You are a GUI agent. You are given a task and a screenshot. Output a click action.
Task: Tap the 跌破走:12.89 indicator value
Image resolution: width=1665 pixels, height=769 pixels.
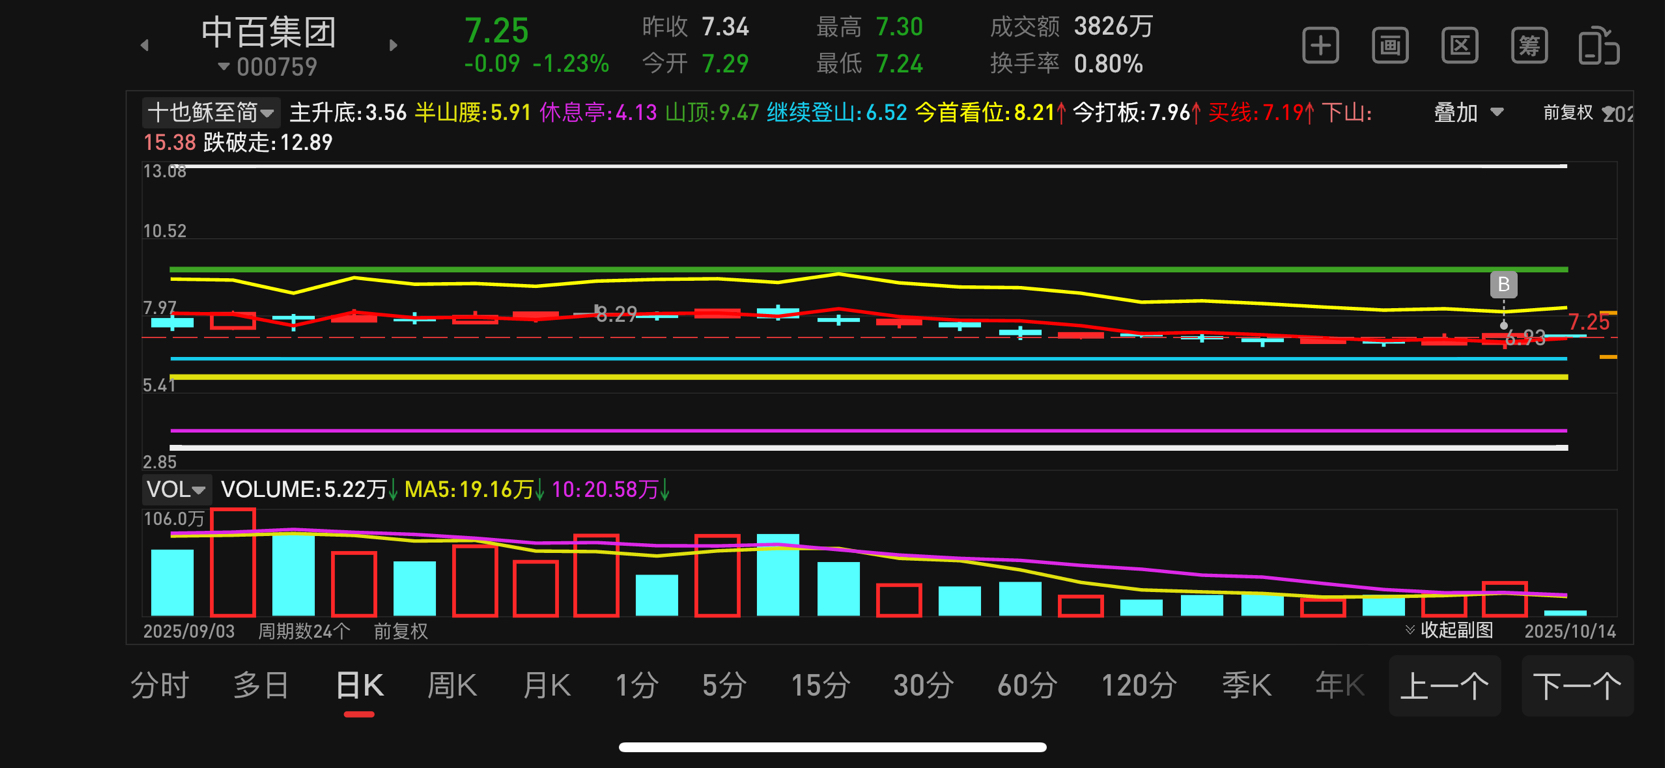(x=268, y=143)
